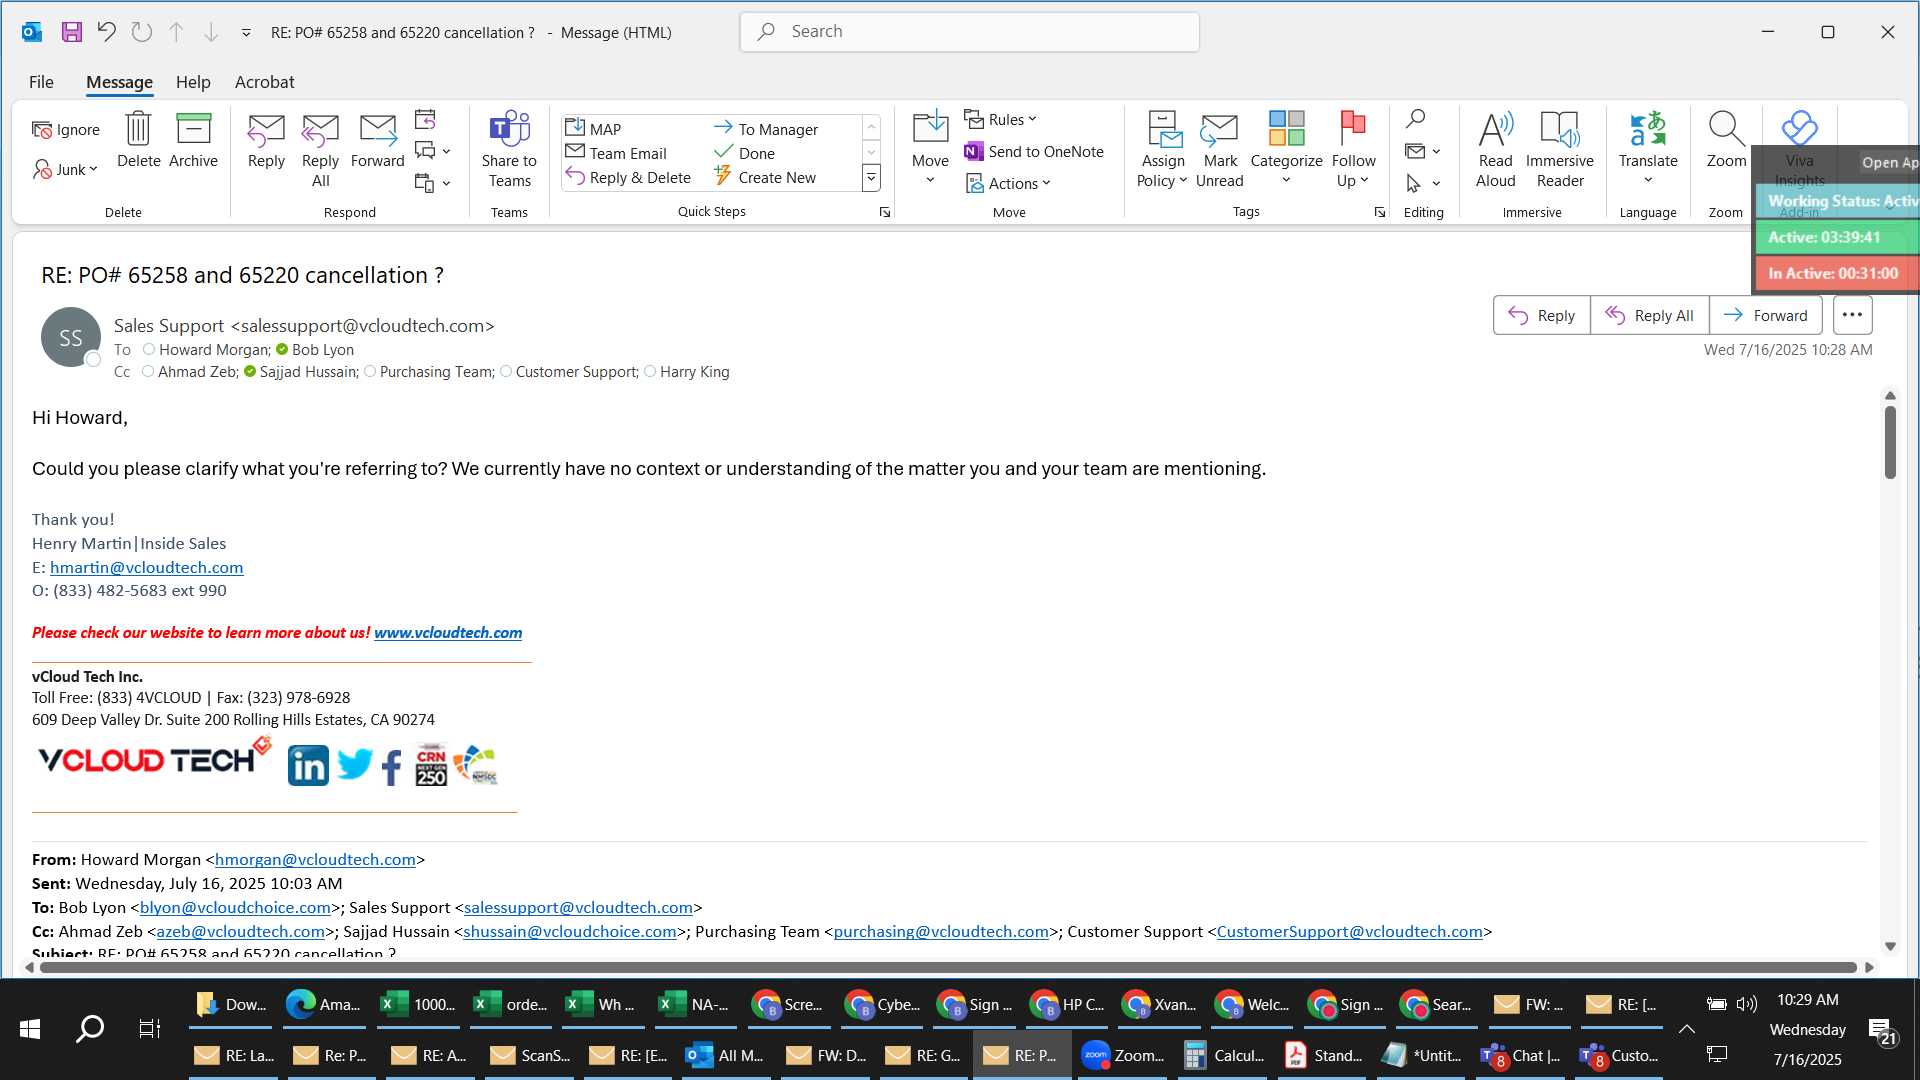
Task: Click Reply button in message header
Action: [x=1541, y=316]
